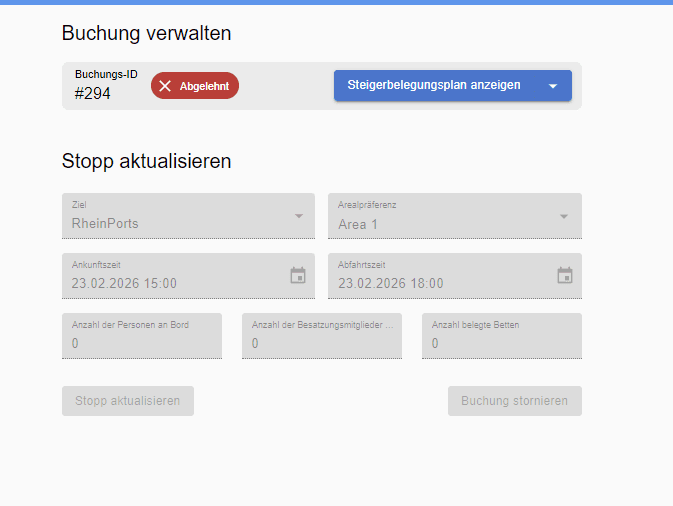Click Anzahl belegte Betten field

click(502, 336)
